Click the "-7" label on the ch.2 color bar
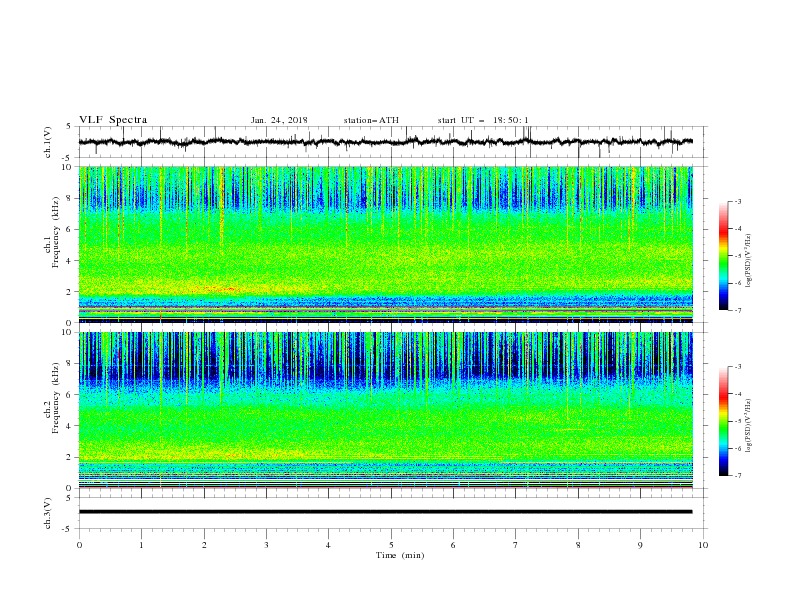The height and width of the screenshot is (612, 792). 737,475
